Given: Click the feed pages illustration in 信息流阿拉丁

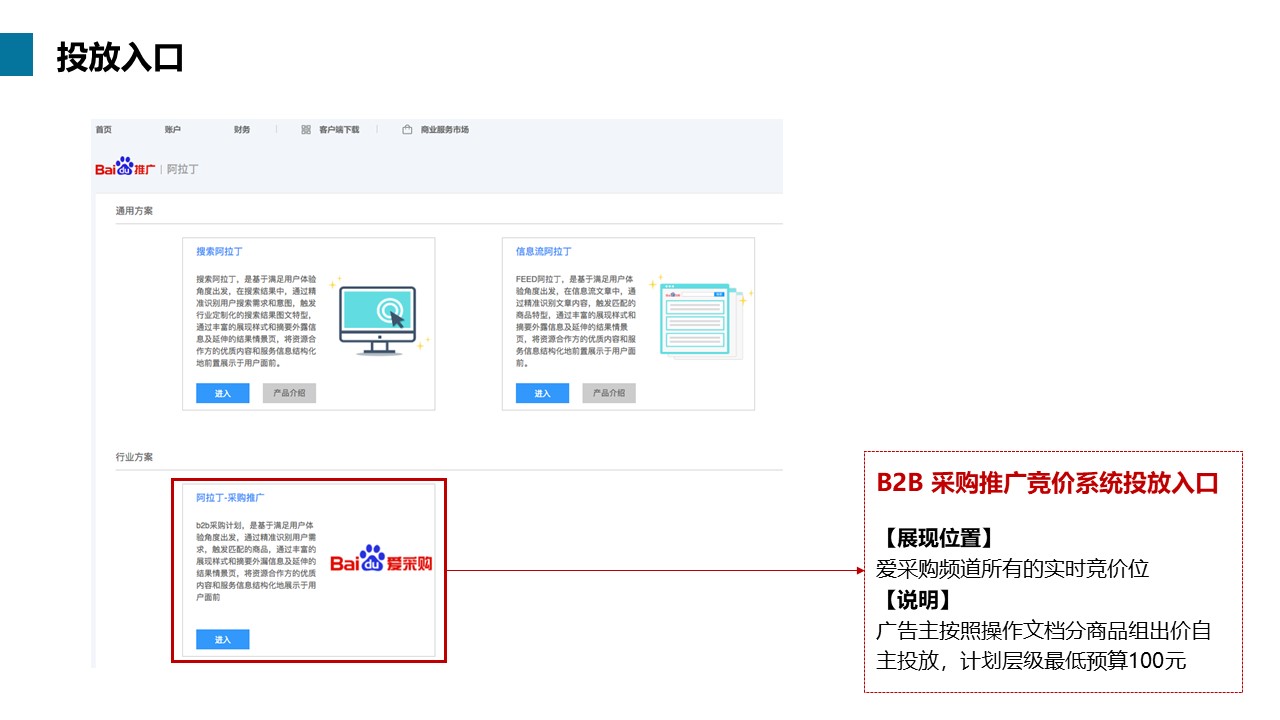Looking at the screenshot, I should click(x=700, y=318).
